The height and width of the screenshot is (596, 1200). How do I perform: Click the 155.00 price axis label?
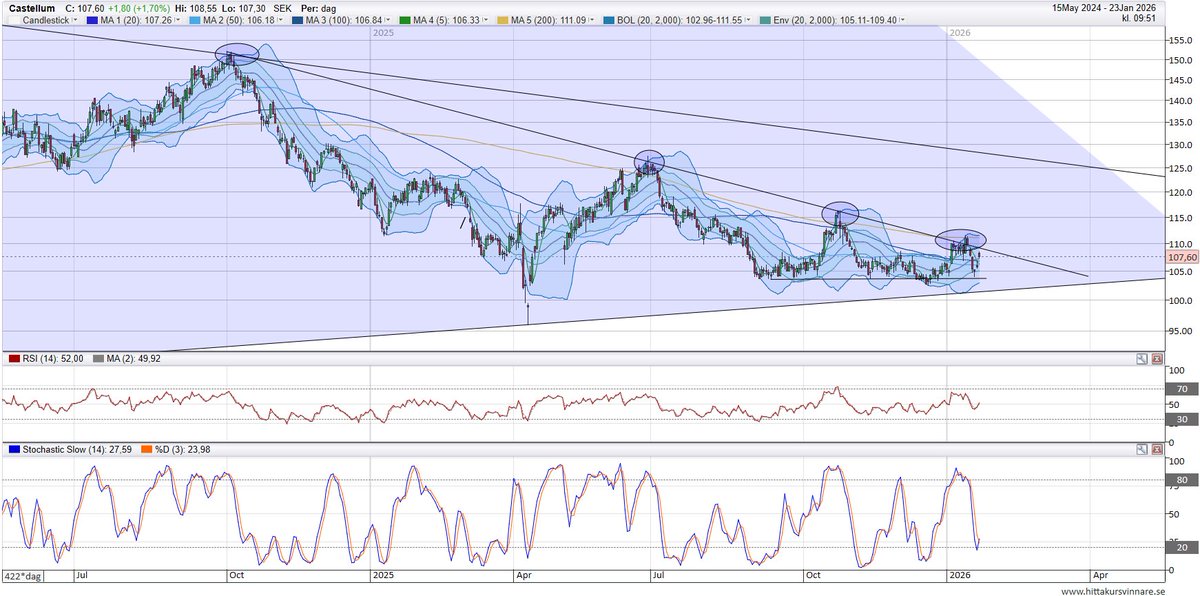pos(1181,39)
